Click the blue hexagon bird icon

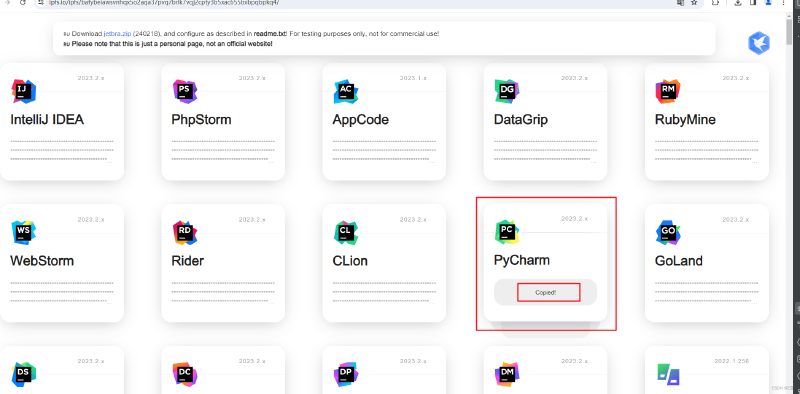click(x=759, y=43)
